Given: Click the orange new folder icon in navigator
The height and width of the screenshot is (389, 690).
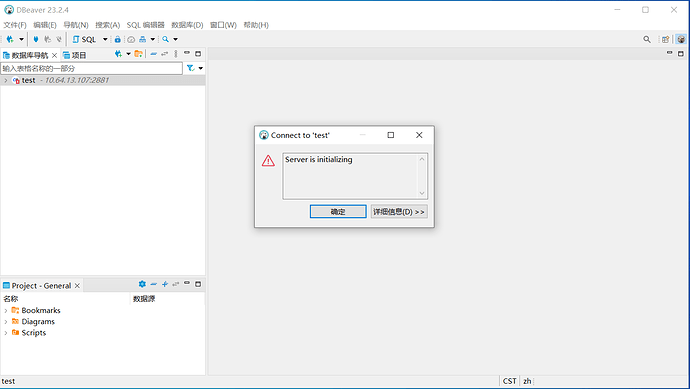Looking at the screenshot, I should point(138,54).
